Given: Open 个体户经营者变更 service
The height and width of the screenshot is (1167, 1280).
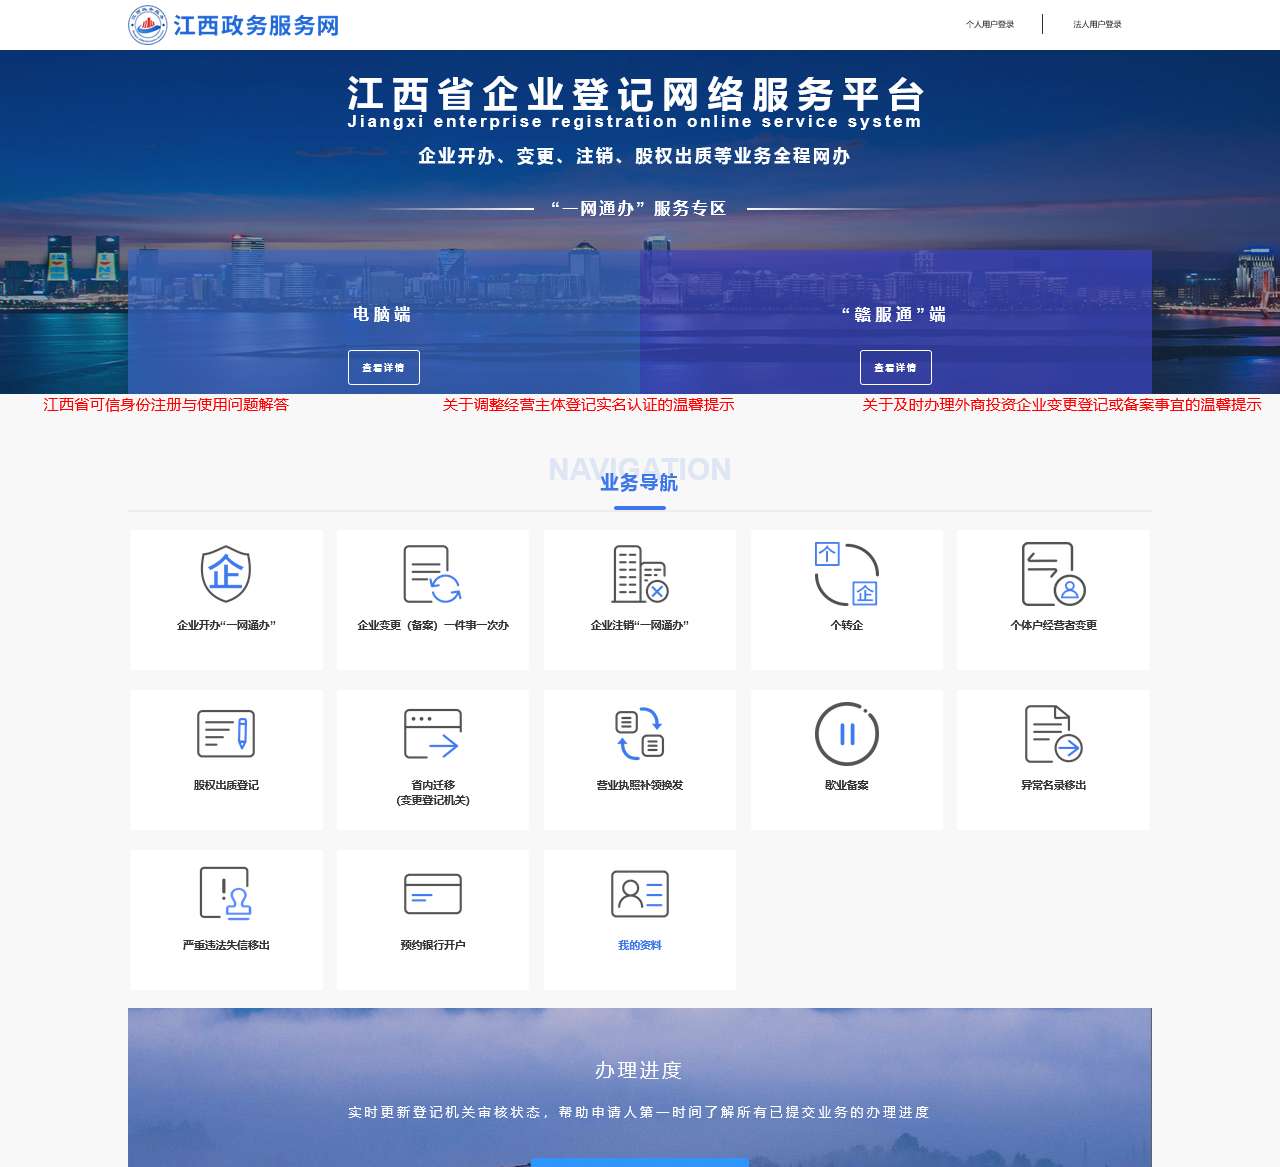Looking at the screenshot, I should (x=1052, y=598).
